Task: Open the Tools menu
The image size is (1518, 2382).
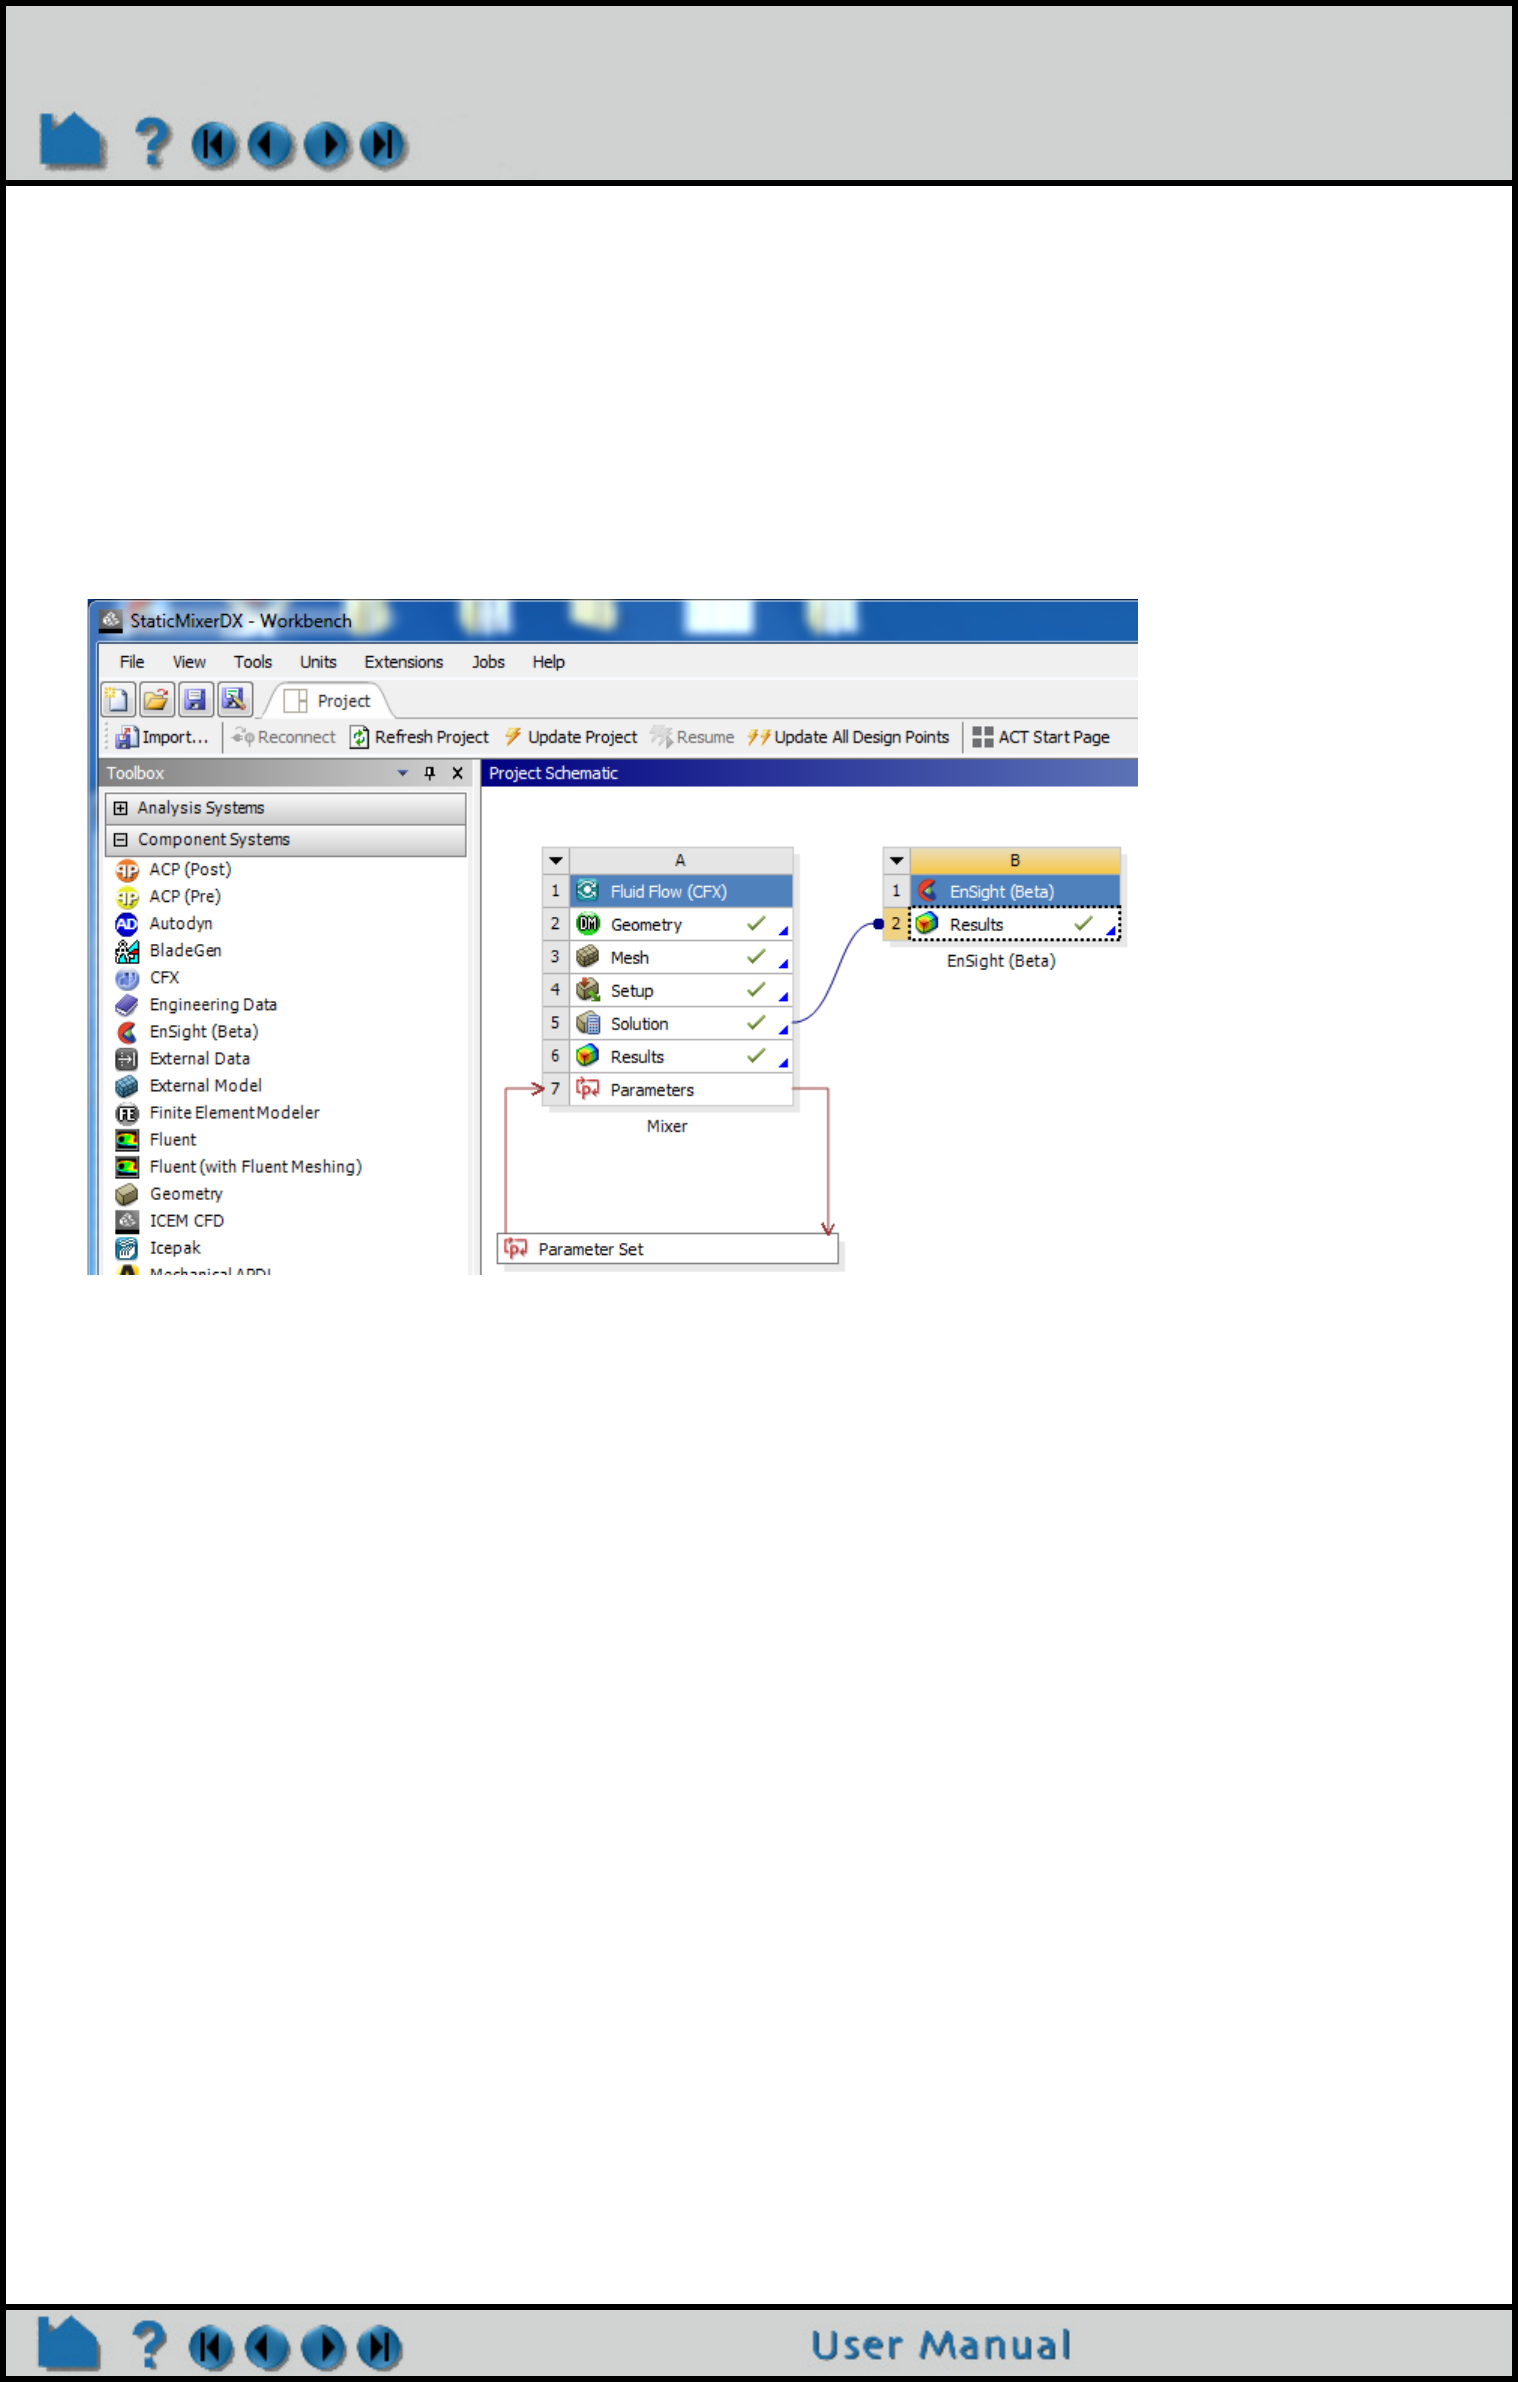Action: click(x=253, y=662)
